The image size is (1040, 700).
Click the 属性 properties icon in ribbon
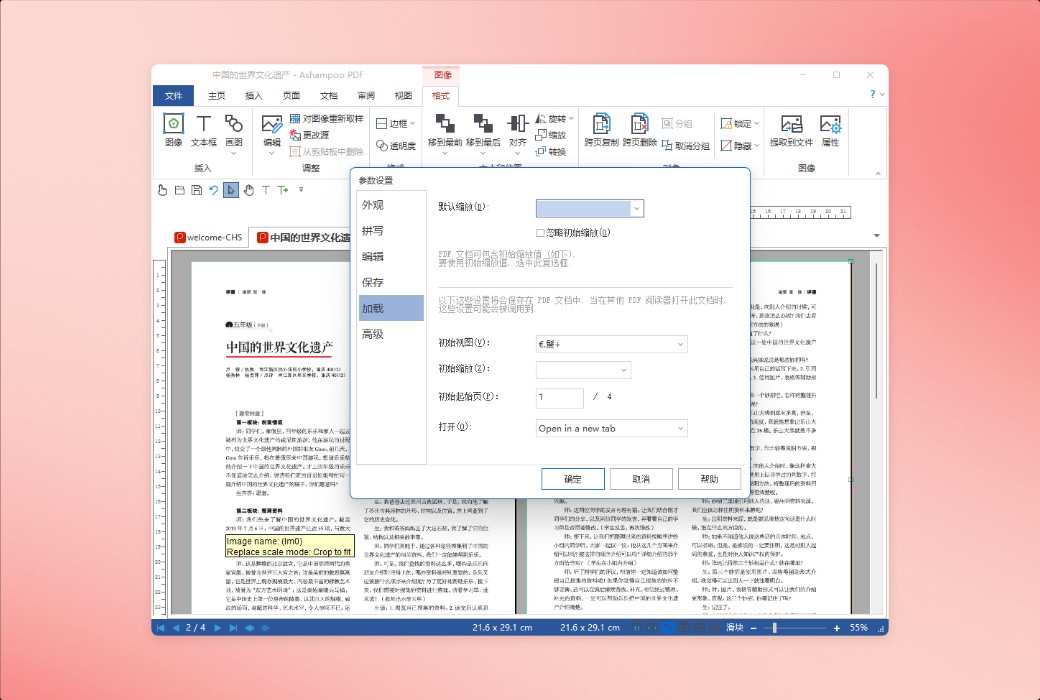click(831, 130)
